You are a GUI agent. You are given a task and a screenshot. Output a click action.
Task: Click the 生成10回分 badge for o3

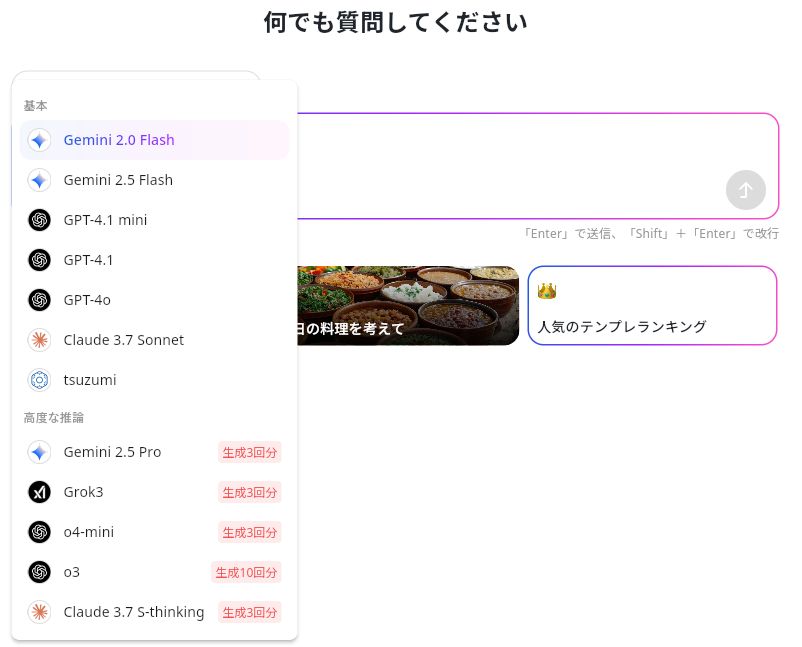click(246, 572)
